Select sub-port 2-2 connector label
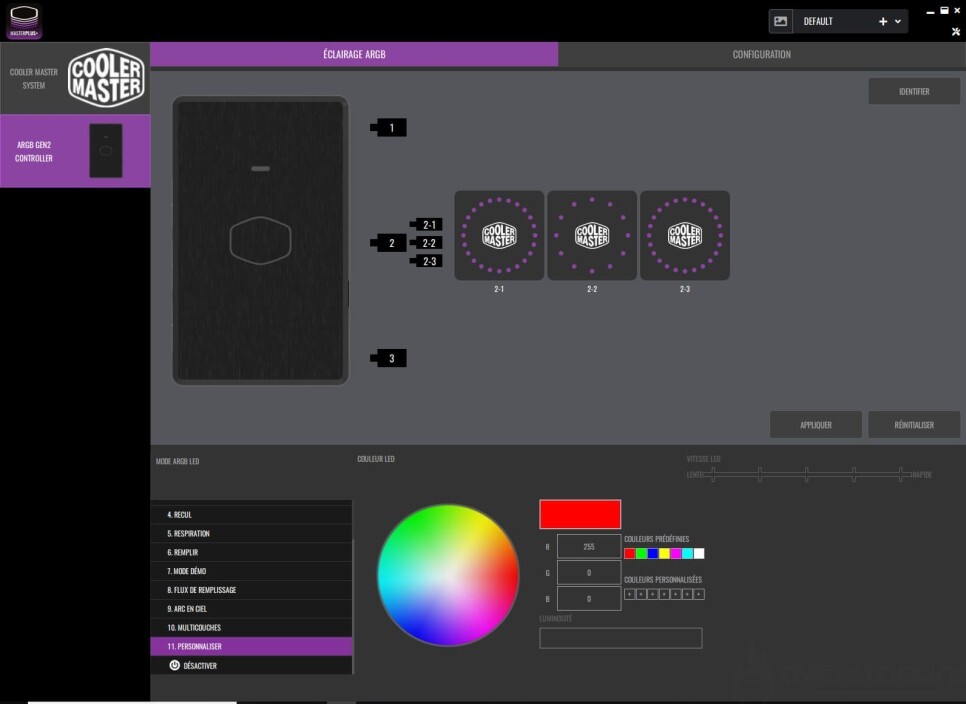 [426, 243]
